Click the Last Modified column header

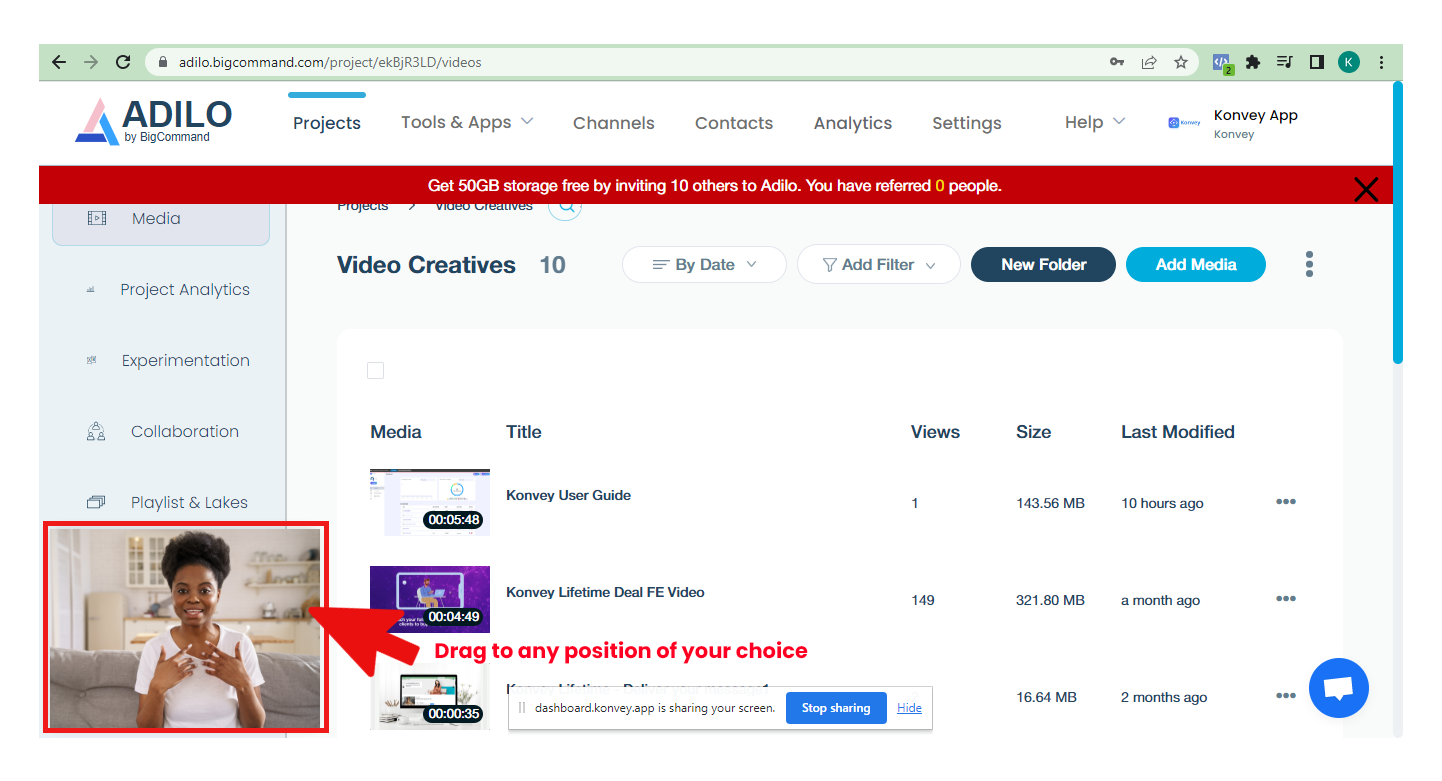coord(1178,432)
